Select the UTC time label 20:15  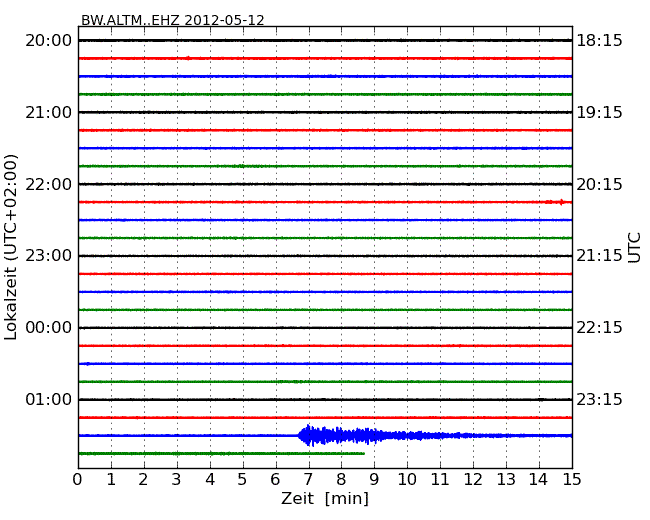click(599, 184)
